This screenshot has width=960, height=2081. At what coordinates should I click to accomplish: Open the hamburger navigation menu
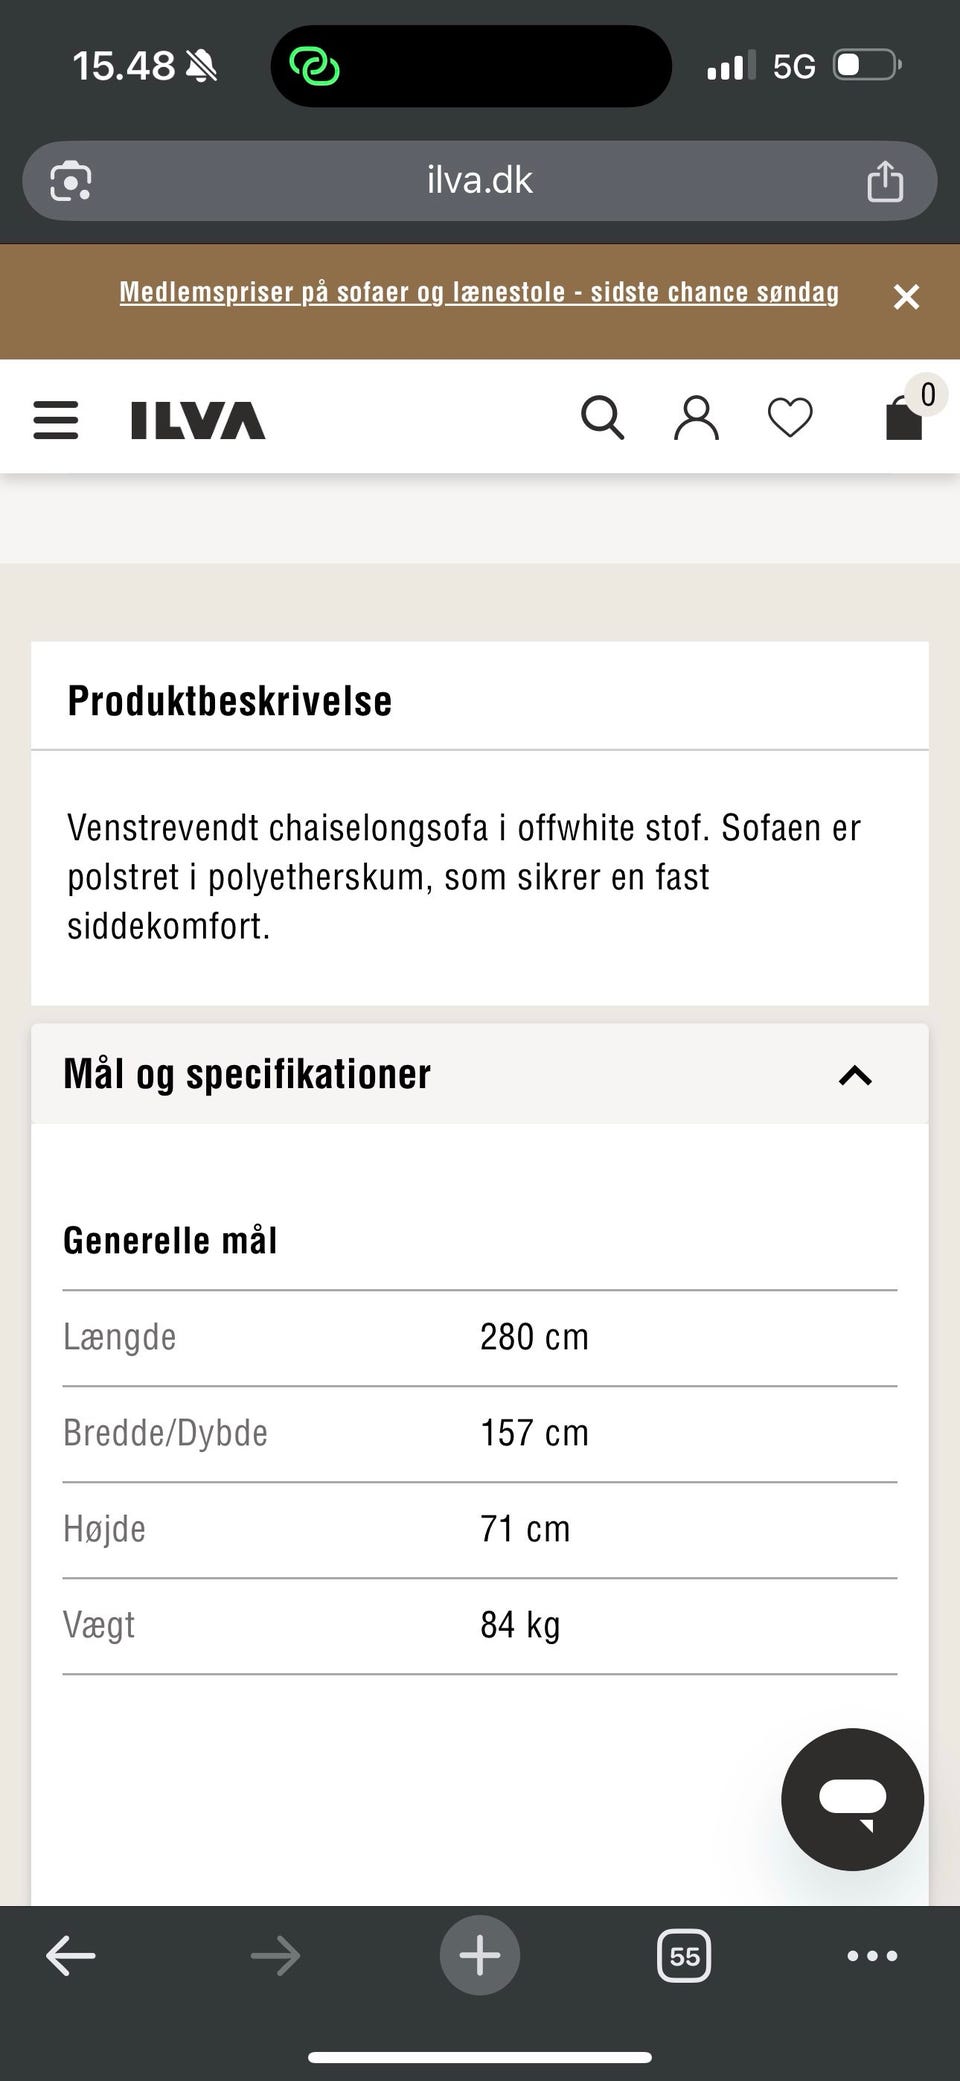[55, 420]
